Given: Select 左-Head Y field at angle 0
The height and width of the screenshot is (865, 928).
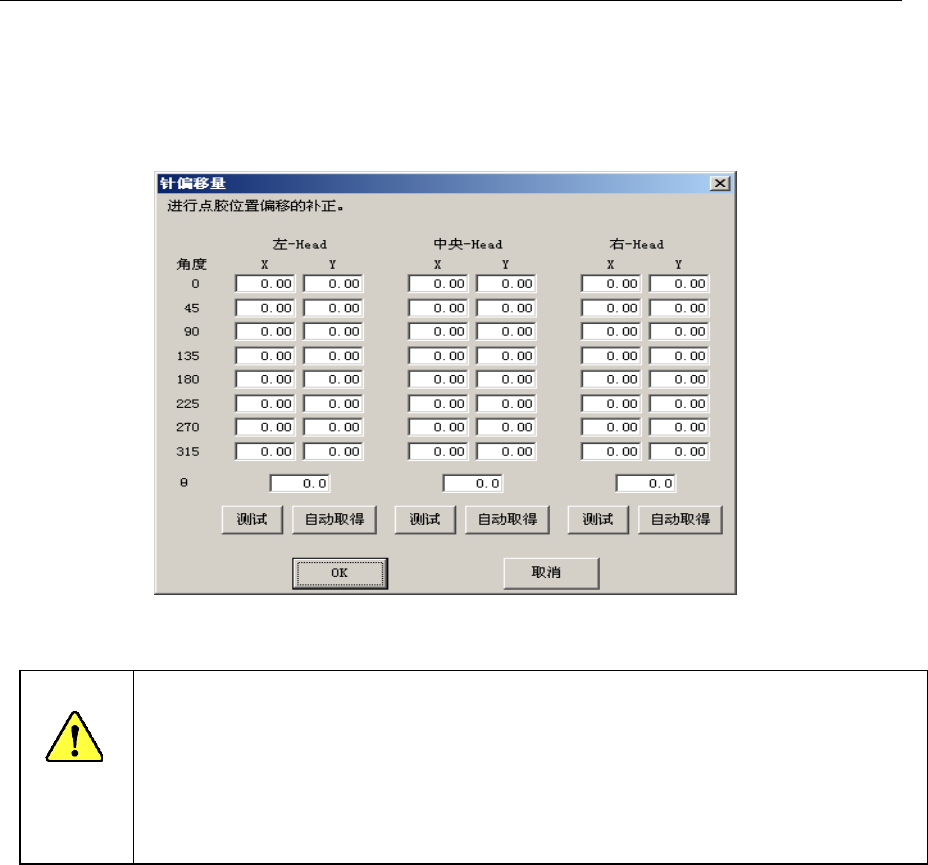Looking at the screenshot, I should 333,284.
